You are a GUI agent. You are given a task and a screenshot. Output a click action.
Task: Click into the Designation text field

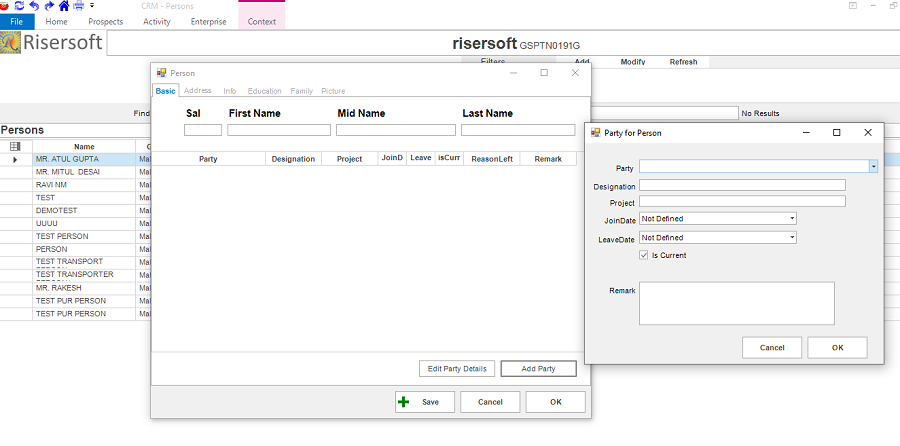point(742,185)
